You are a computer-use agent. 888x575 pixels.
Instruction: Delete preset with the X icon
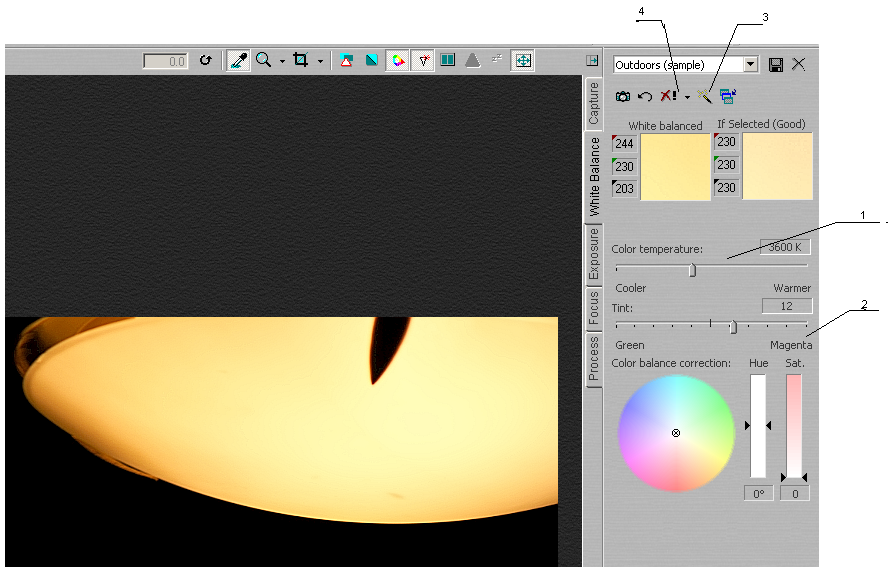point(799,64)
